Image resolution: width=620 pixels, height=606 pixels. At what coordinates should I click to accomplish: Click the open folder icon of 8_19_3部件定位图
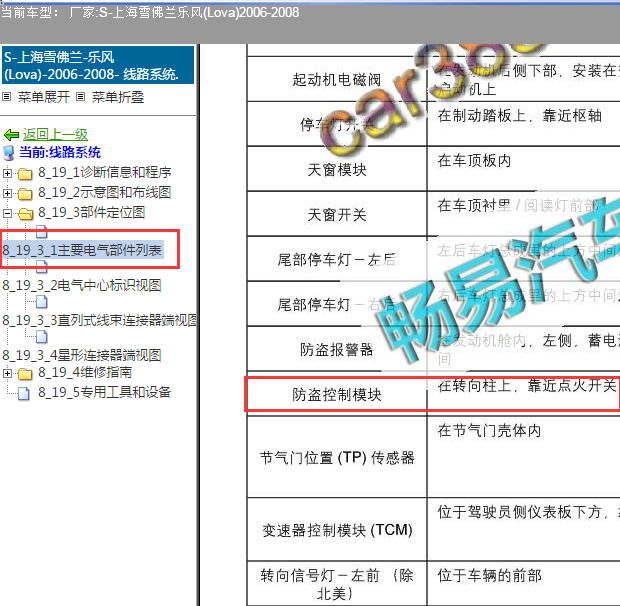pos(25,214)
